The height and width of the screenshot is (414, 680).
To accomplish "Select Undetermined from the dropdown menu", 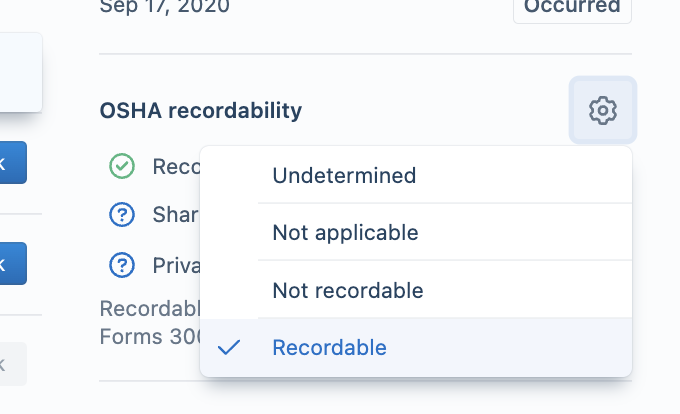I will tap(415, 175).
